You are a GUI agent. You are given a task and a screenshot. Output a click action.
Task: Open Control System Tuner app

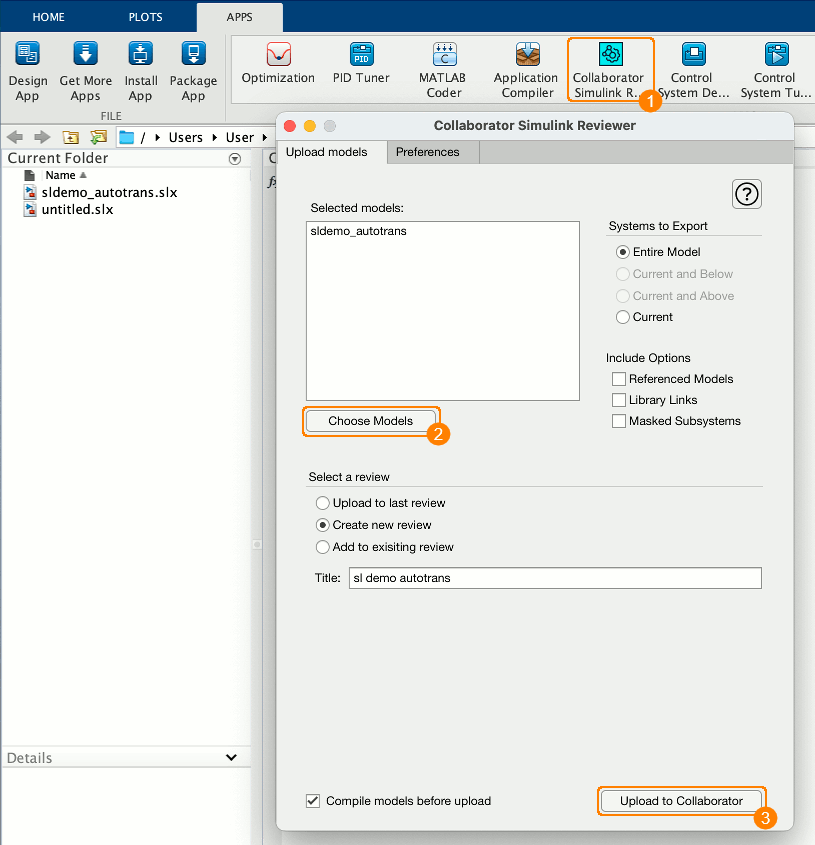point(775,71)
